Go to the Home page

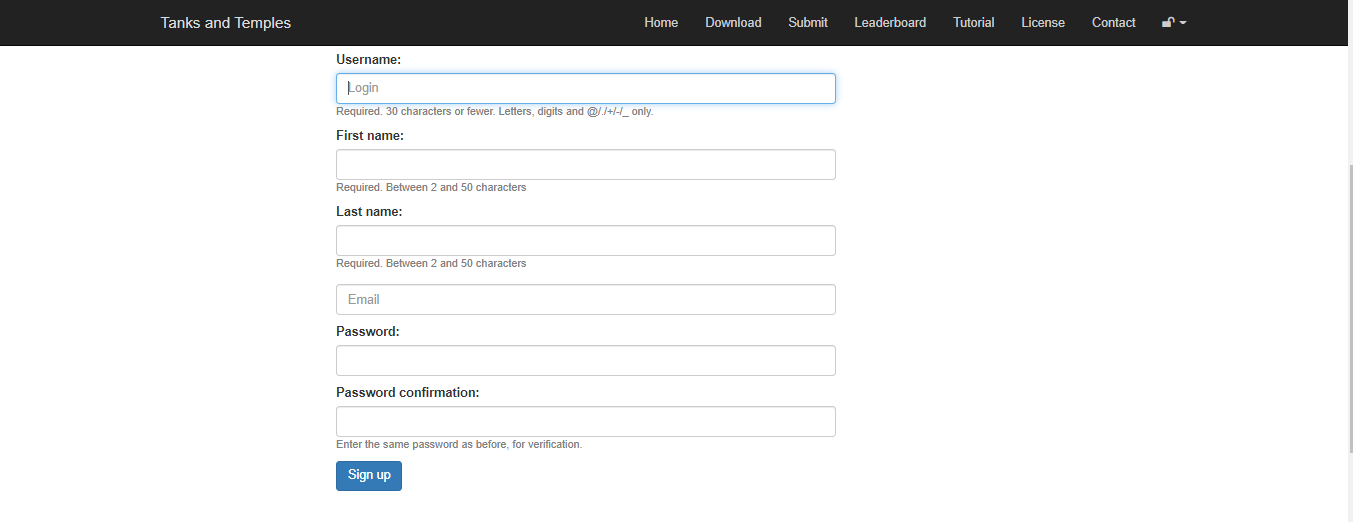tap(661, 22)
